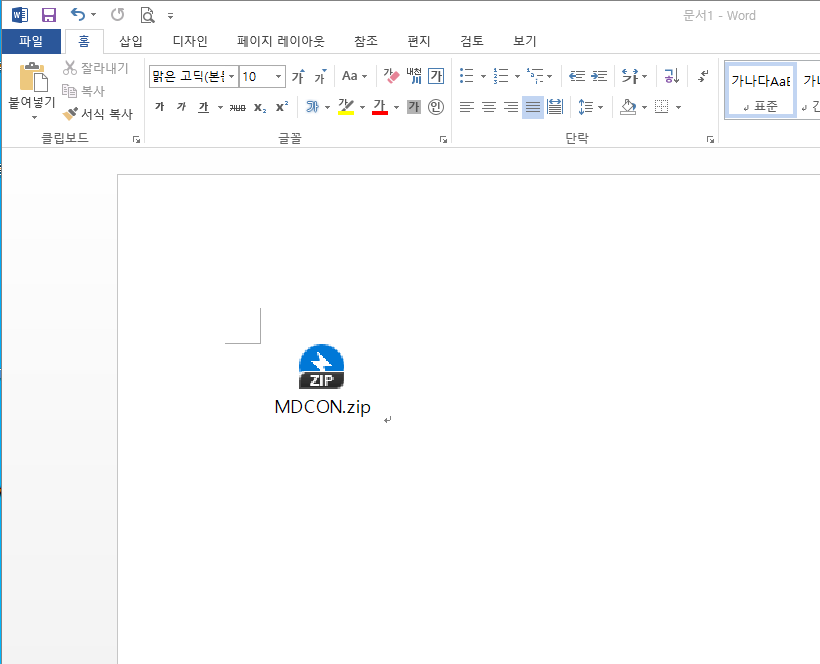This screenshot has width=820, height=664.
Task: Open font dialog launcher in 글꼴 group
Action: pyautogui.click(x=443, y=139)
